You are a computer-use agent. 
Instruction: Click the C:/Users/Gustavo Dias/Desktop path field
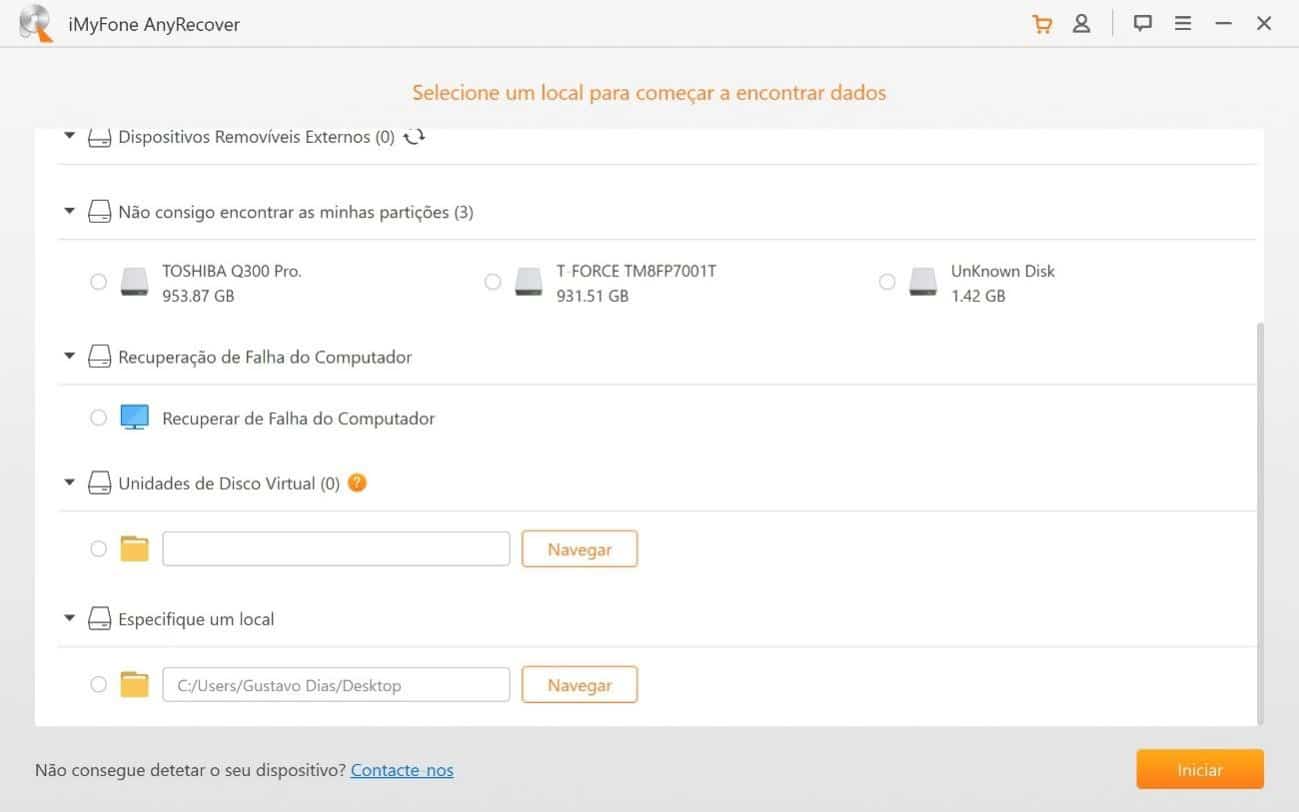click(x=336, y=685)
